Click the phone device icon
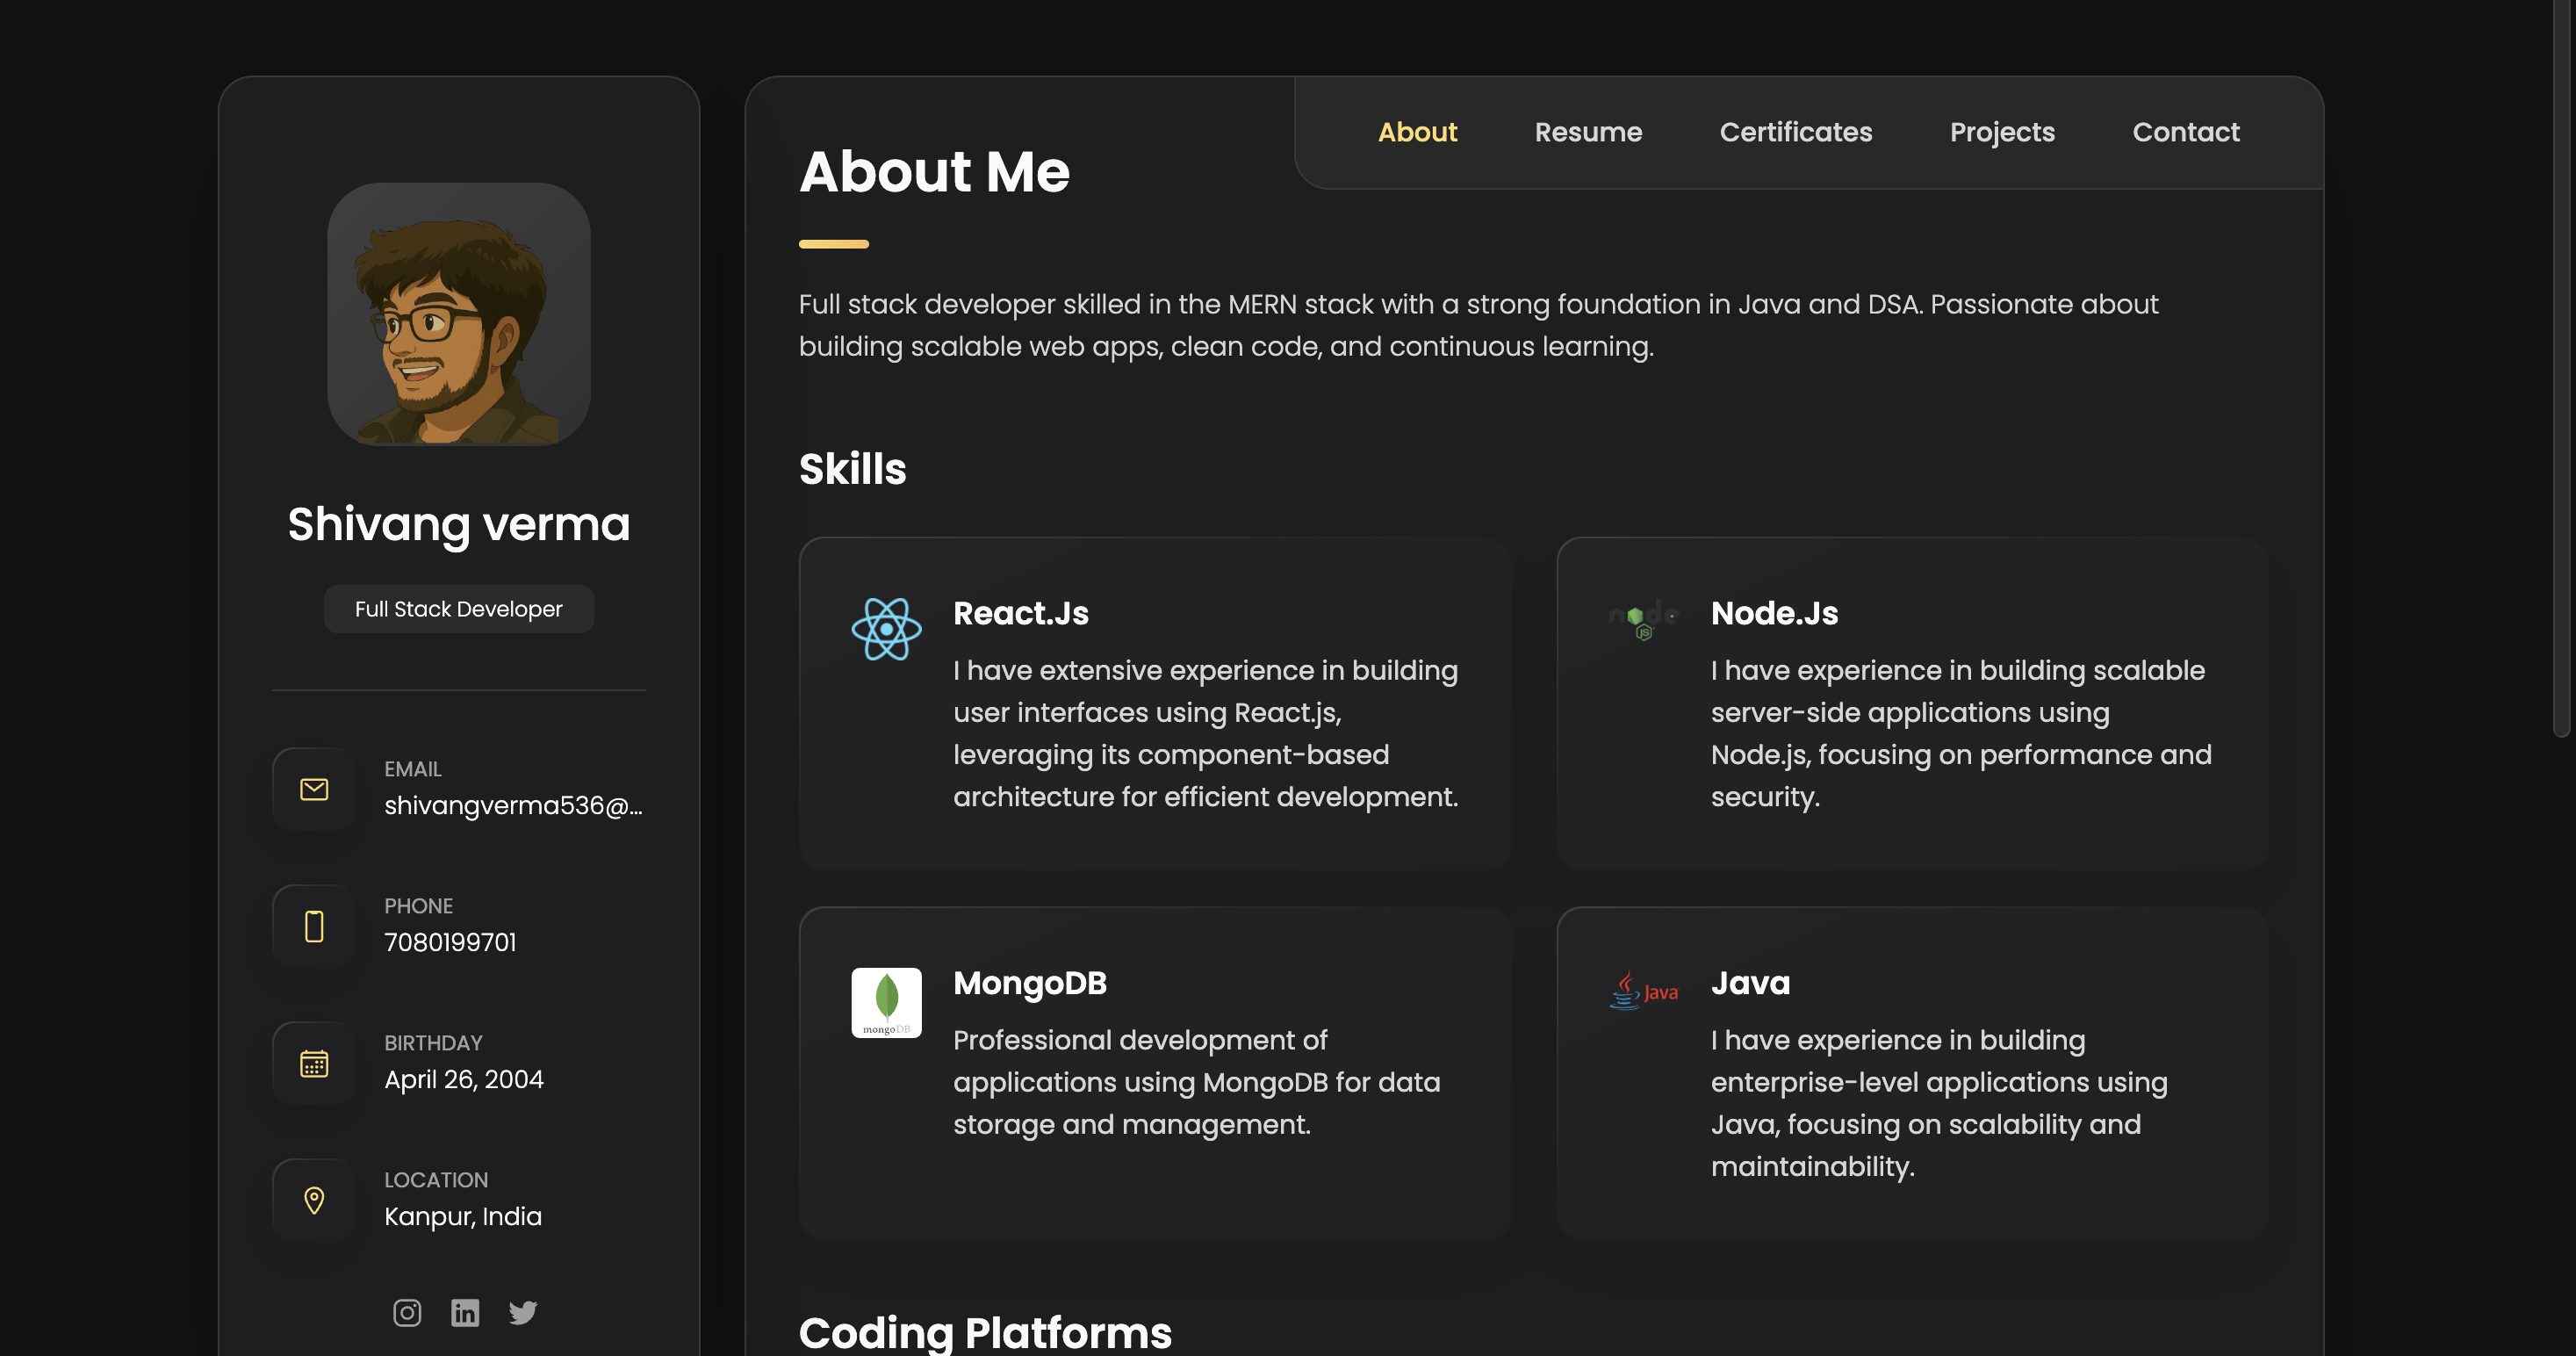This screenshot has width=2576, height=1356. pyautogui.click(x=314, y=926)
